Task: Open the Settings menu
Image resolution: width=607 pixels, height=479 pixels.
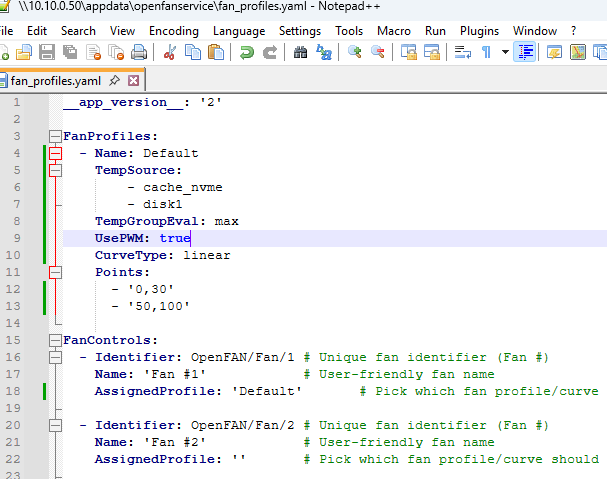Action: 300,31
